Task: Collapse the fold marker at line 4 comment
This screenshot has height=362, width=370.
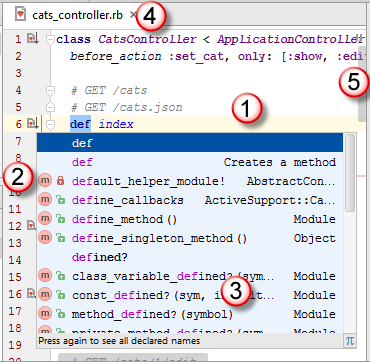Action: 50,90
